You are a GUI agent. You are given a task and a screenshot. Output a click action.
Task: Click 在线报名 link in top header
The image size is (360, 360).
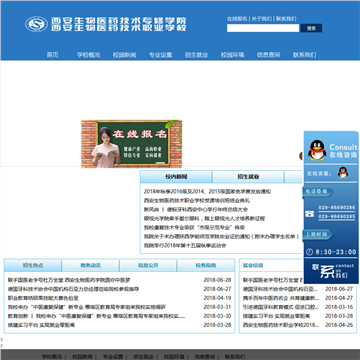(x=237, y=19)
